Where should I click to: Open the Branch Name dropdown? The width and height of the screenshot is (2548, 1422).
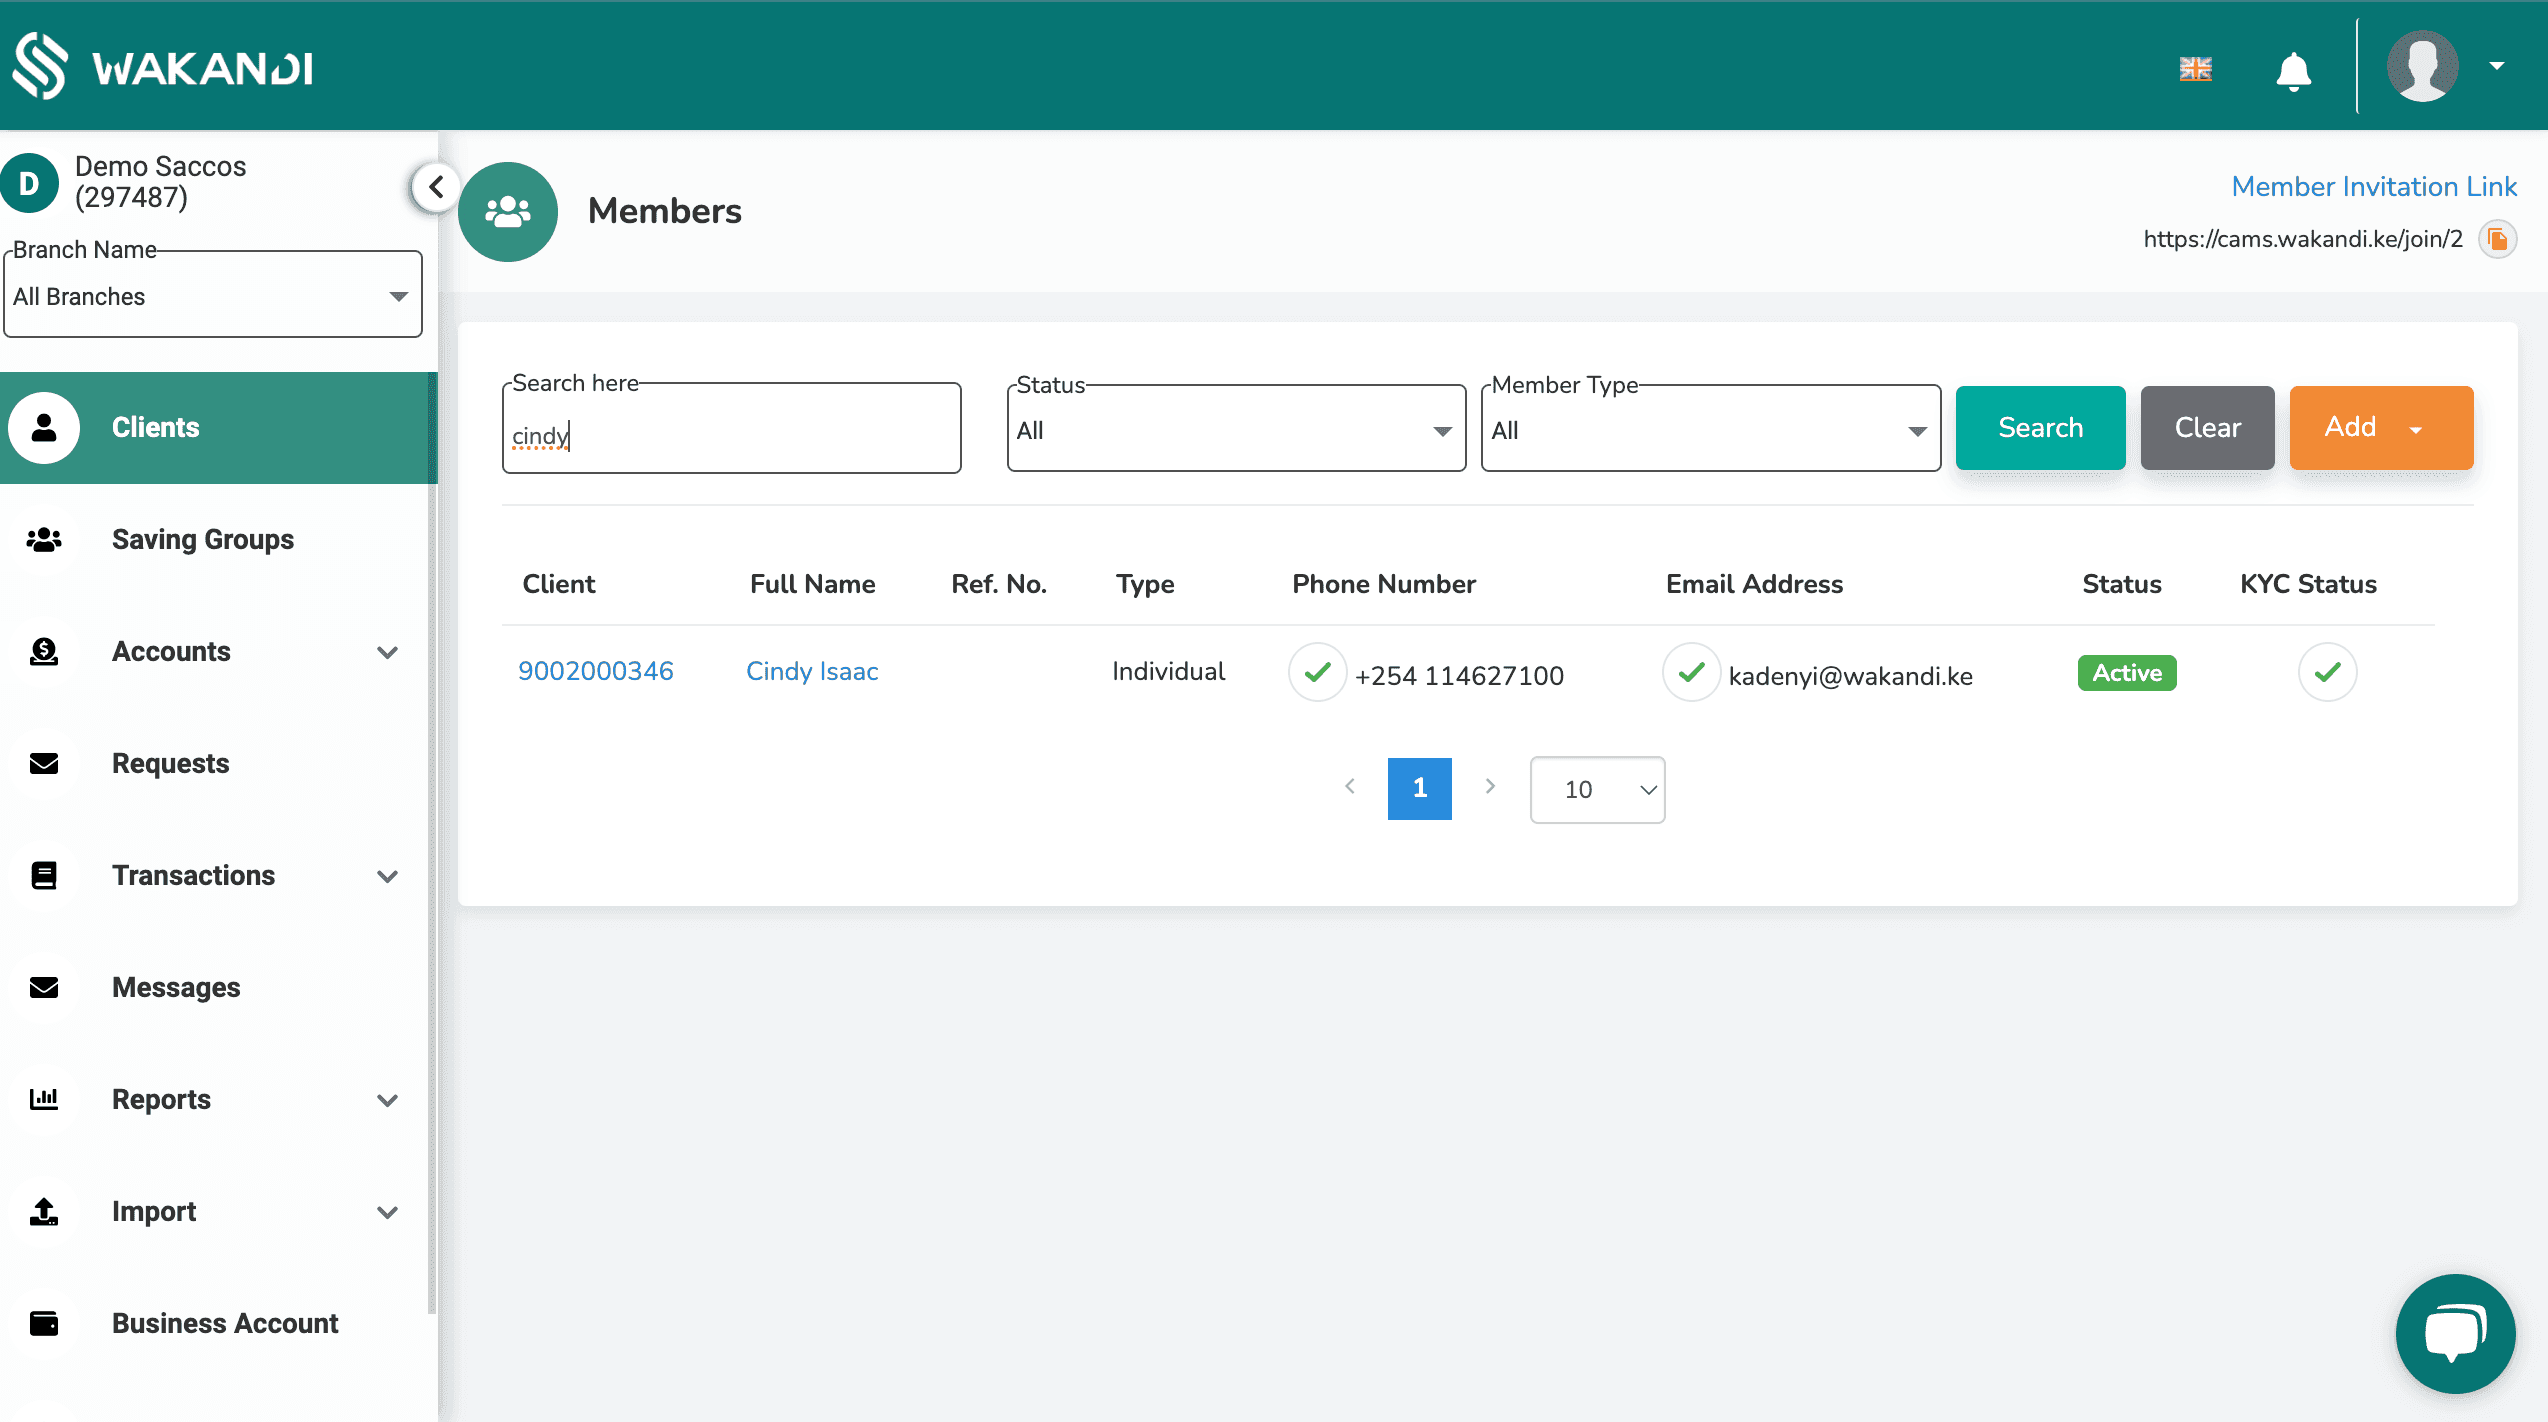coord(213,294)
